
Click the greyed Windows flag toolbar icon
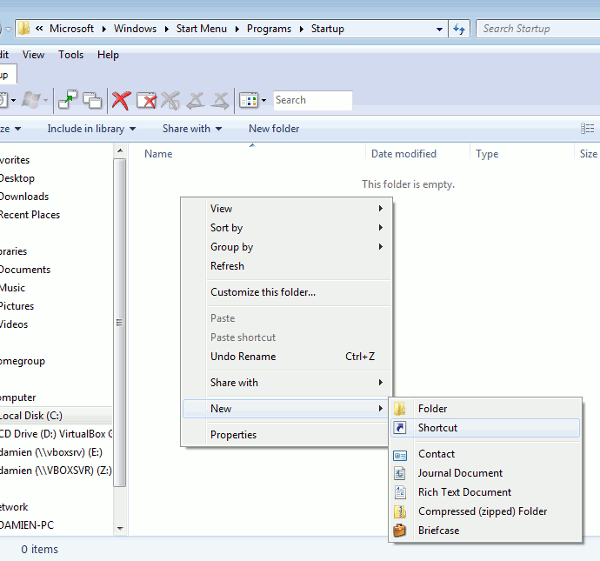click(x=31, y=100)
